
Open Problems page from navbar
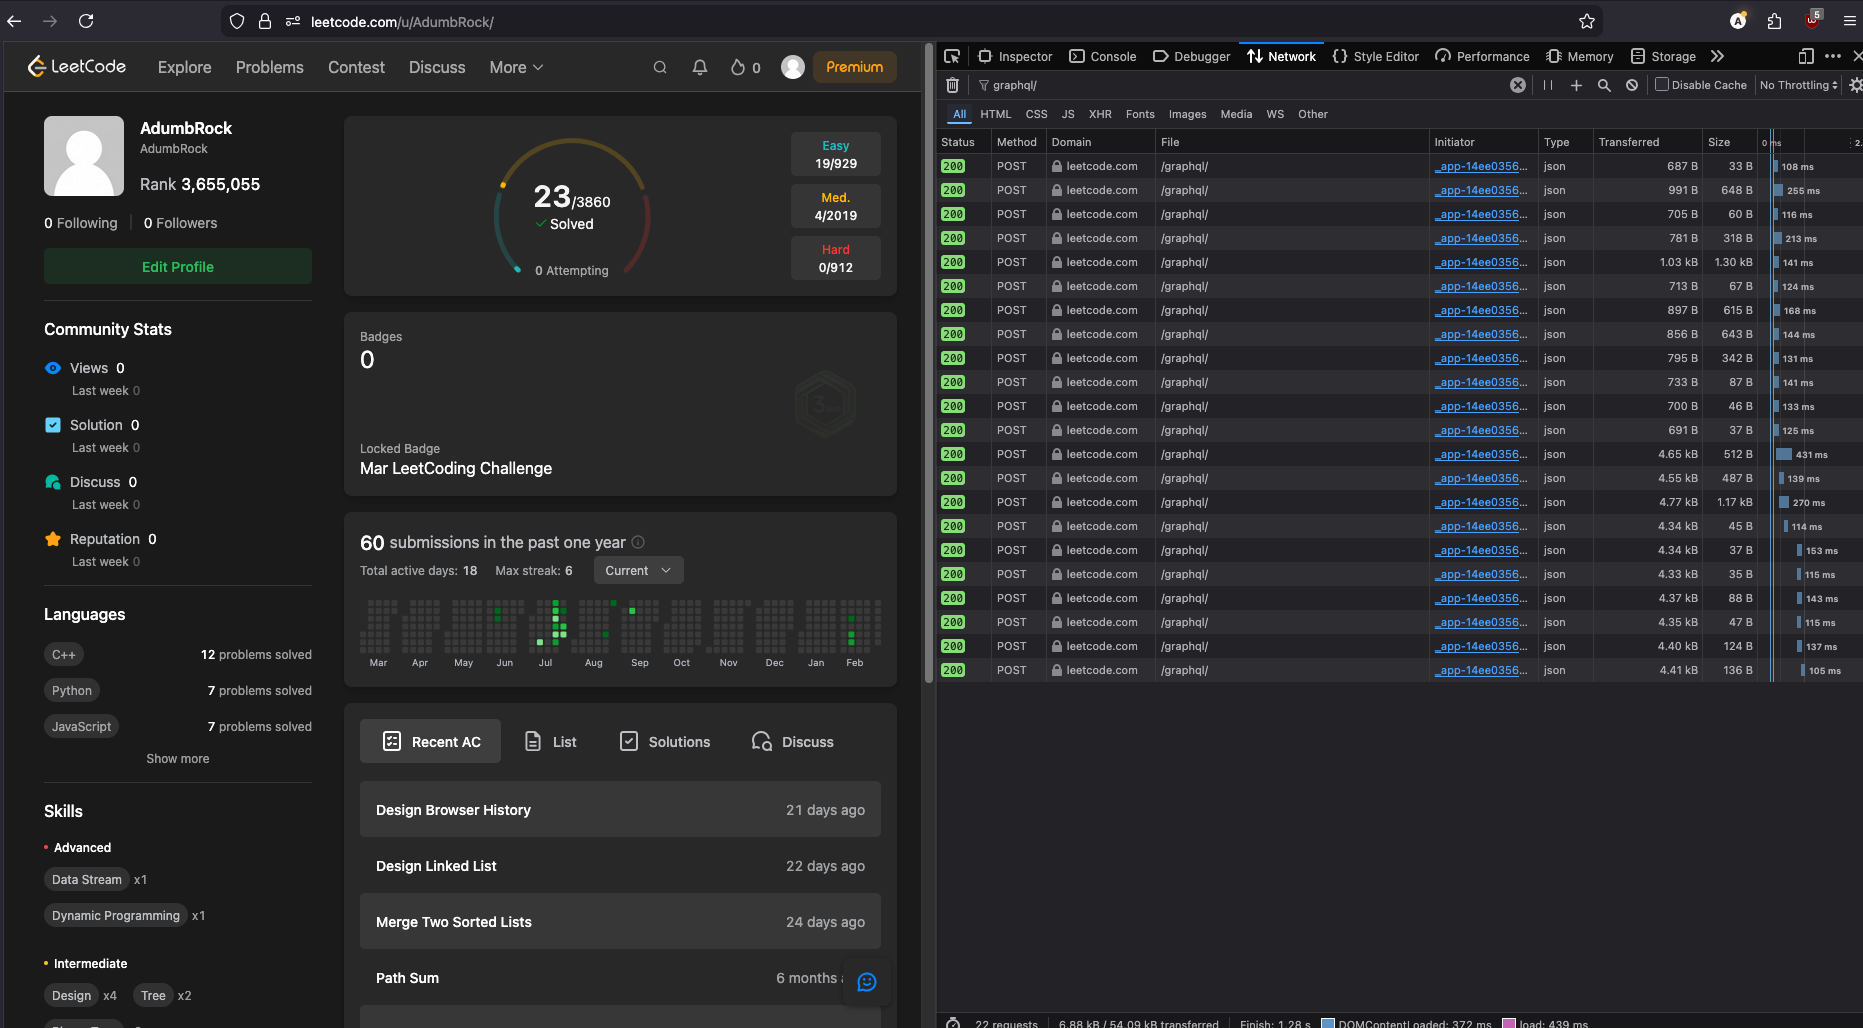click(270, 67)
